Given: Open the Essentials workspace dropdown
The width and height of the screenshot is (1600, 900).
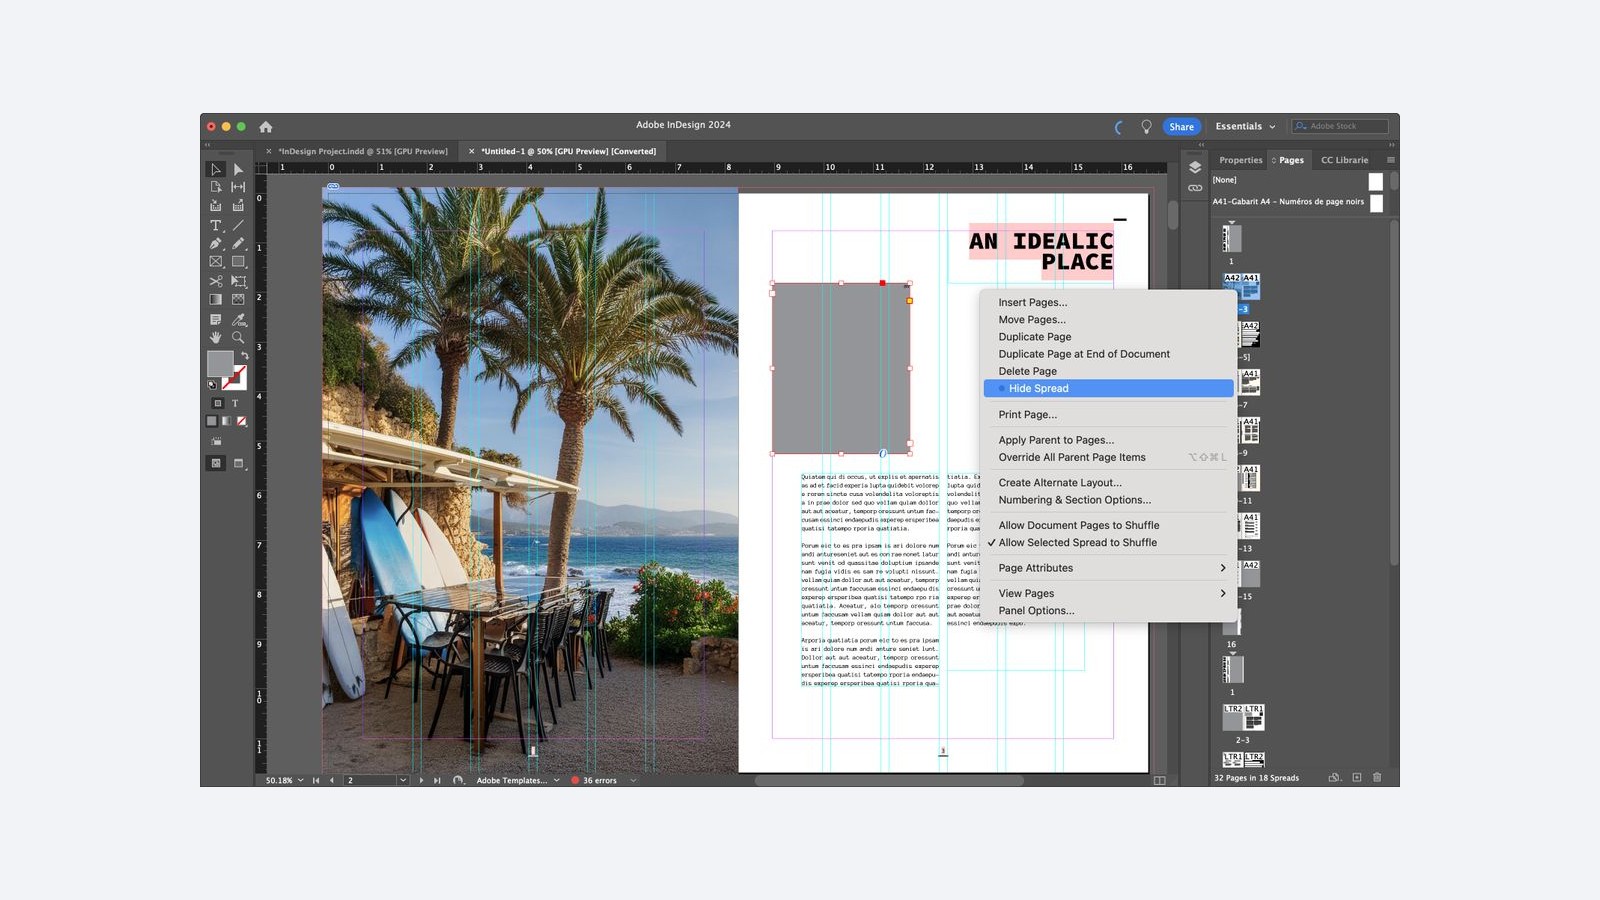Looking at the screenshot, I should [1245, 127].
